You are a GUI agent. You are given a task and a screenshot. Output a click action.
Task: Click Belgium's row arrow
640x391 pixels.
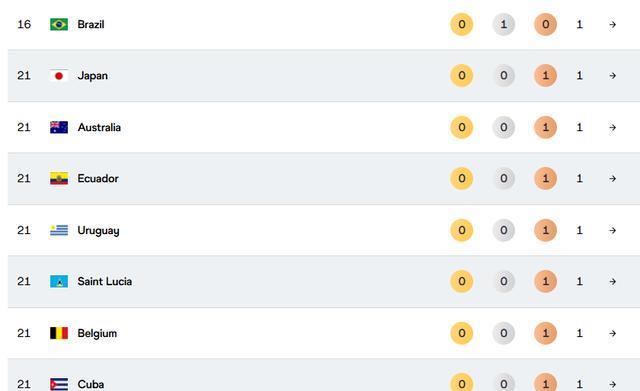pos(612,333)
